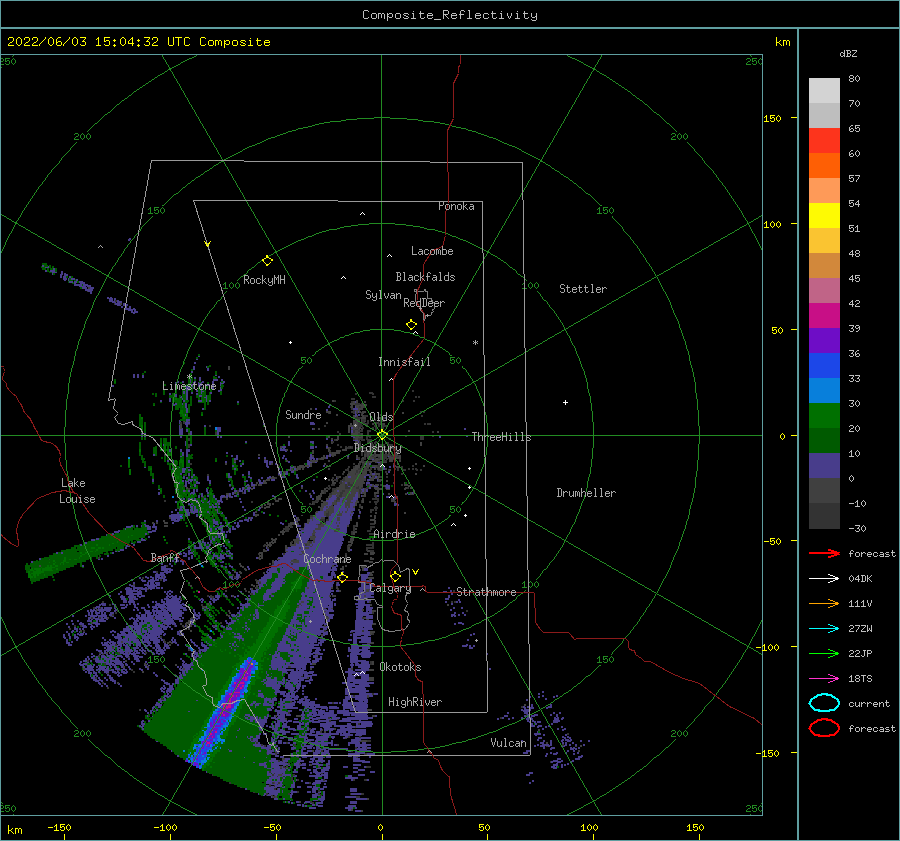Click the magenta 18TS arrow icon
This screenshot has height=841, width=900.
coord(824,679)
